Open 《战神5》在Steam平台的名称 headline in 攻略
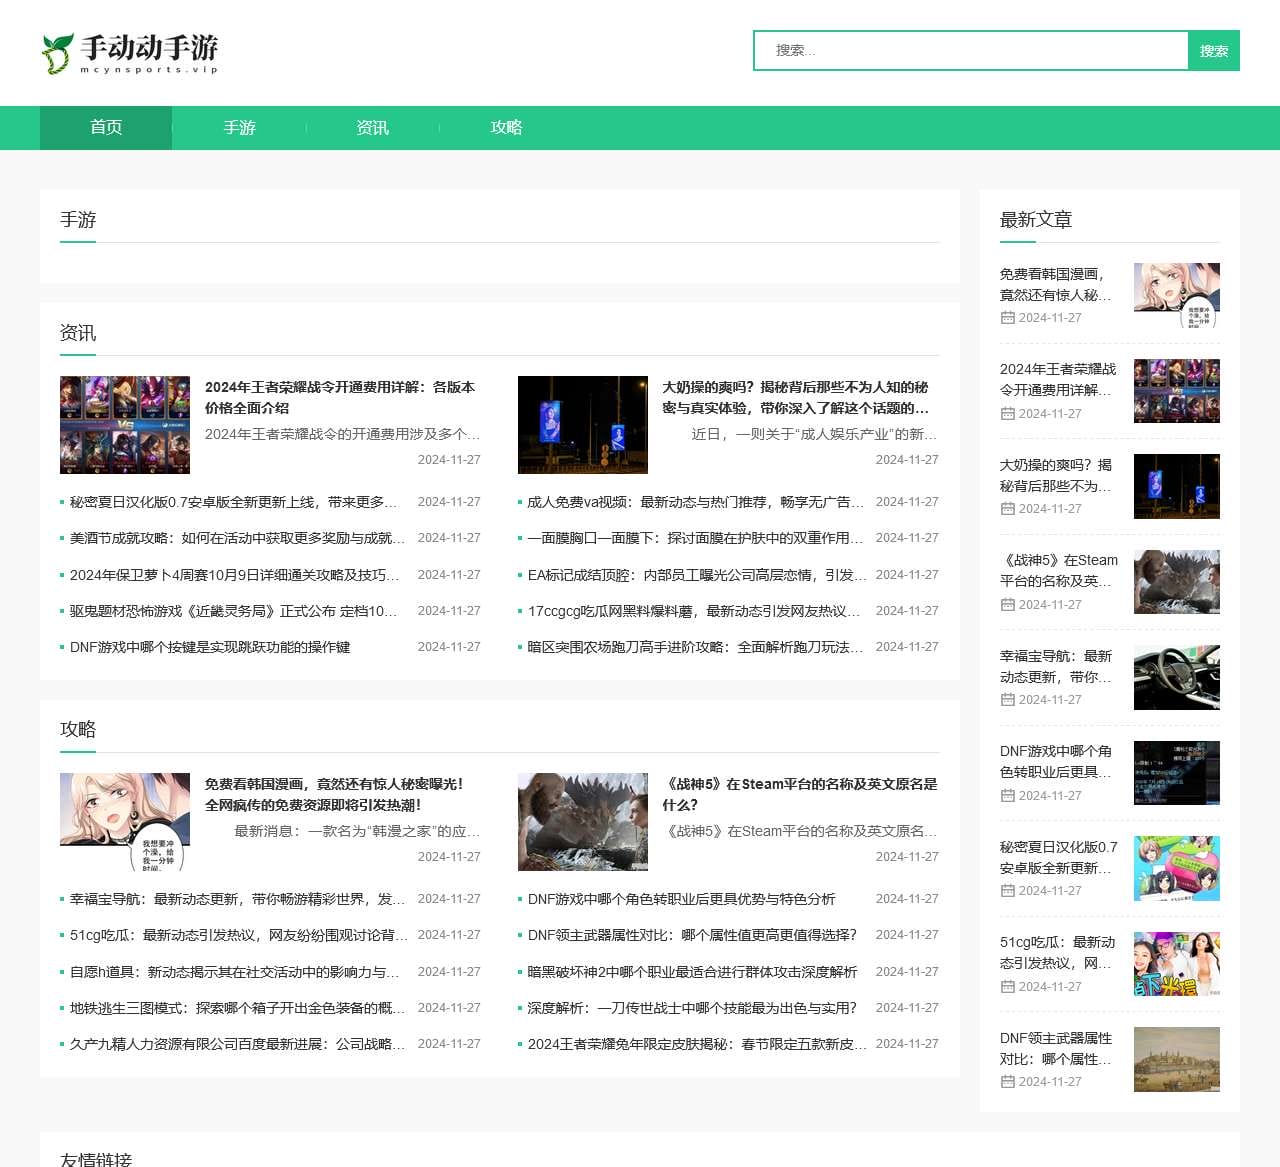 pyautogui.click(x=800, y=794)
